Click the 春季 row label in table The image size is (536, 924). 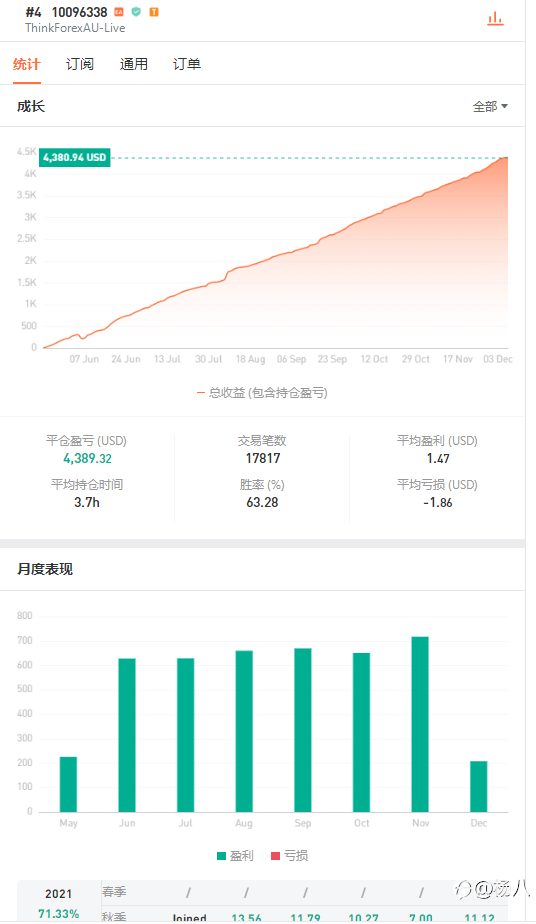coord(114,892)
